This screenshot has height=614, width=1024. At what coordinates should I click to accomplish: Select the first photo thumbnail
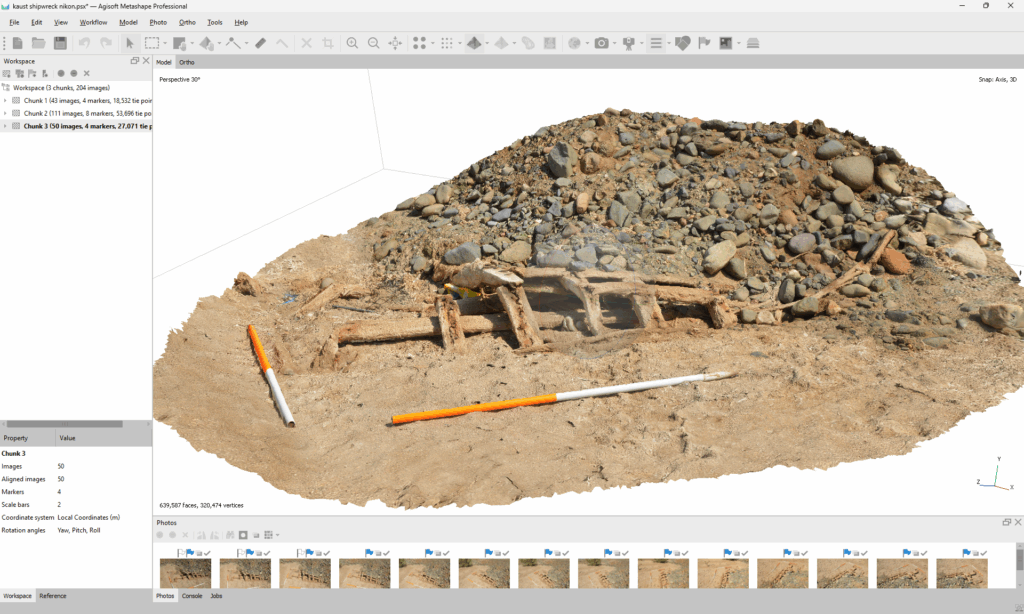click(186, 573)
